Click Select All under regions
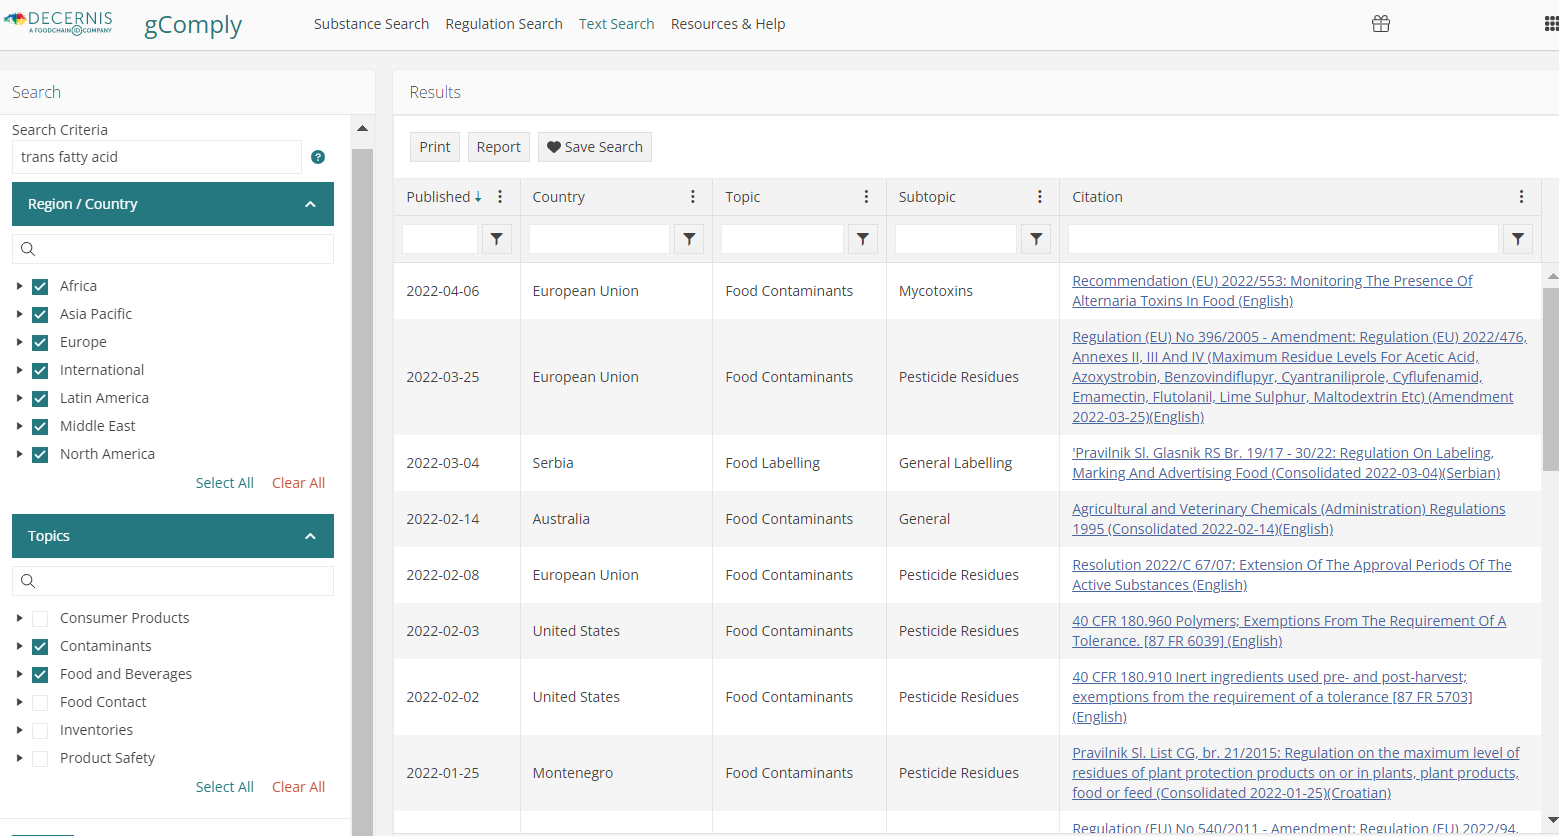1559x836 pixels. [x=225, y=483]
